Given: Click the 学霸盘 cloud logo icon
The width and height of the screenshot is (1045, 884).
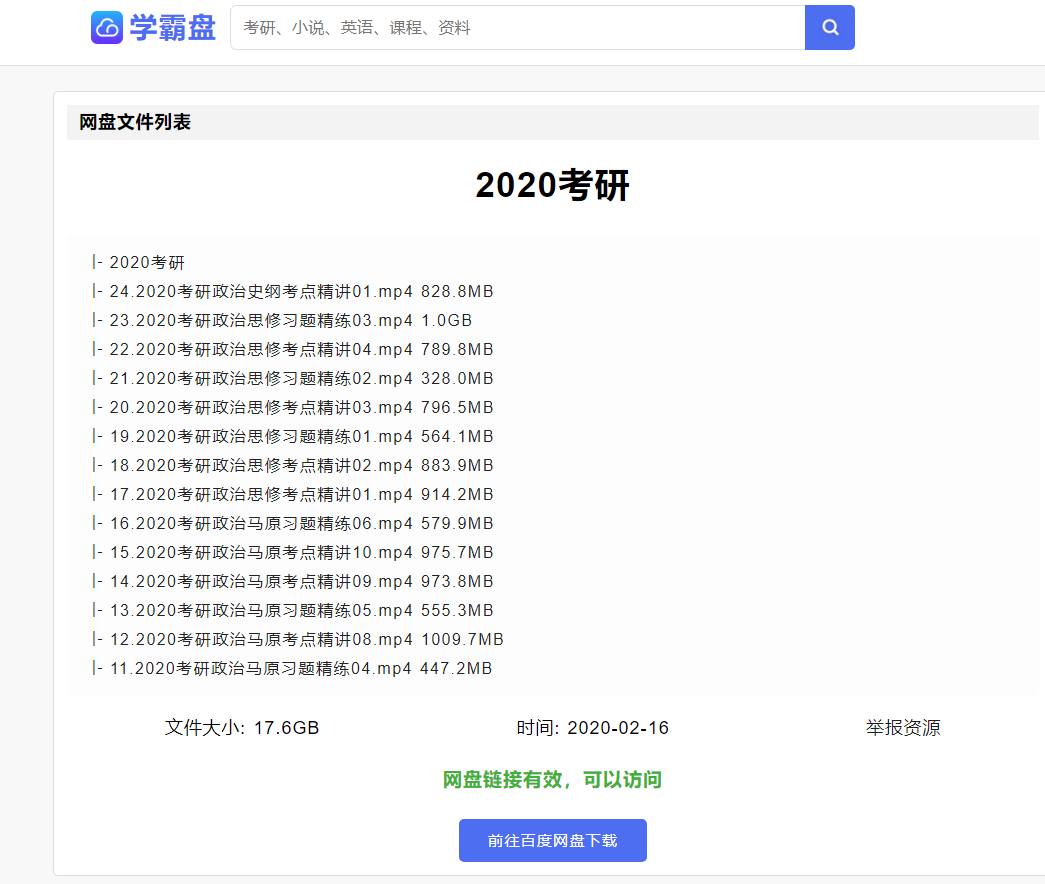Looking at the screenshot, I should coord(107,27).
